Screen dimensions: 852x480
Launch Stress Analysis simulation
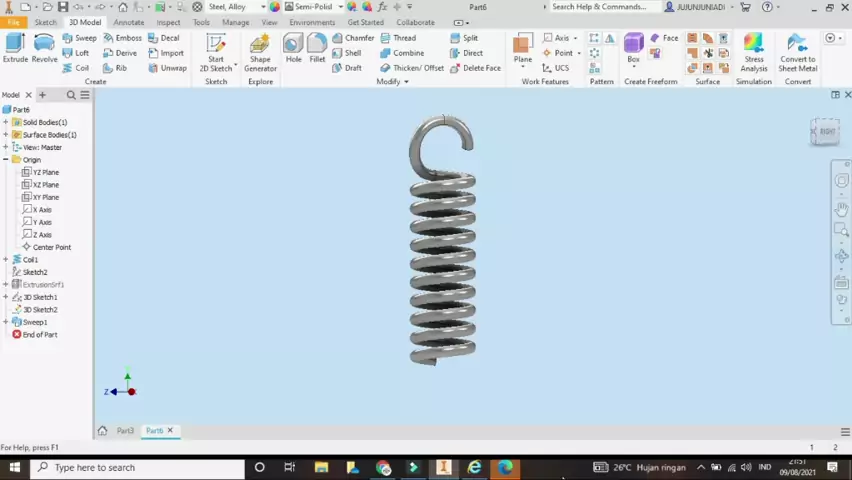(753, 50)
